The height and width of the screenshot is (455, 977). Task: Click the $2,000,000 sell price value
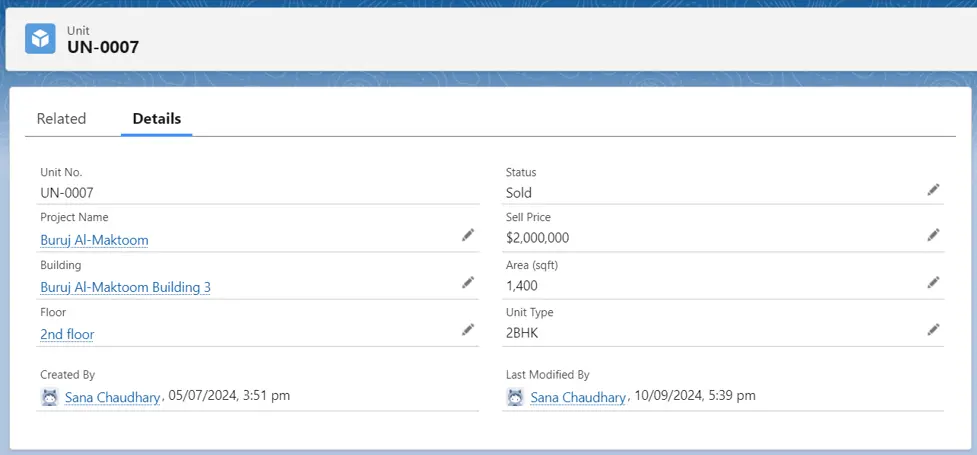tap(538, 238)
